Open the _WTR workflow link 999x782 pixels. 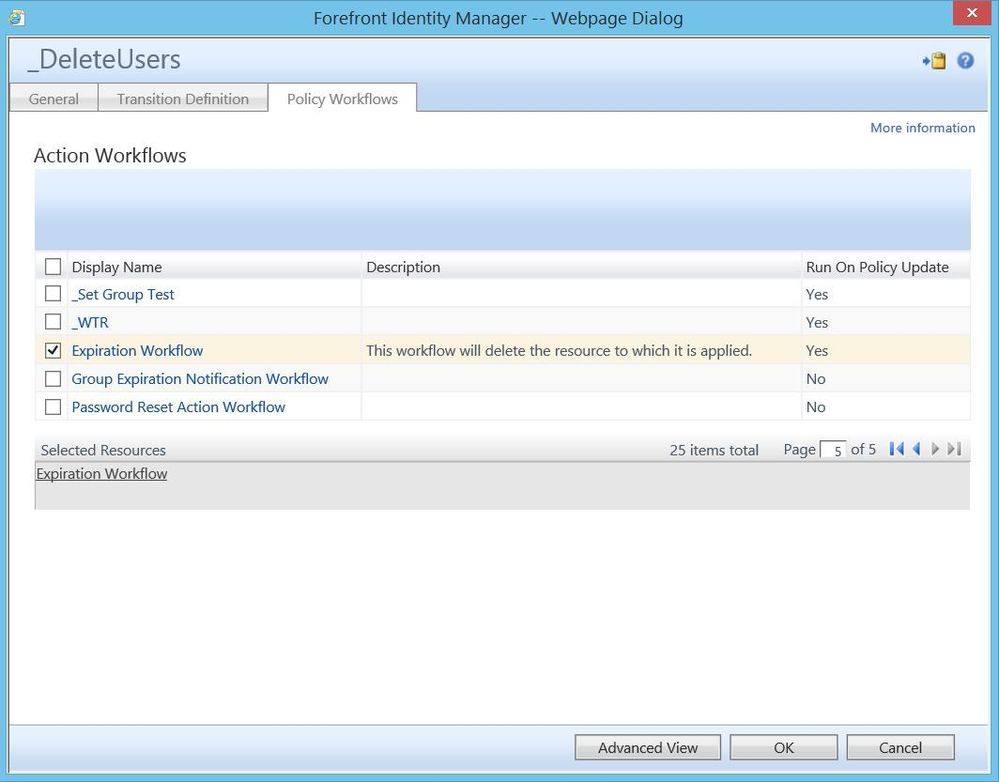[90, 322]
